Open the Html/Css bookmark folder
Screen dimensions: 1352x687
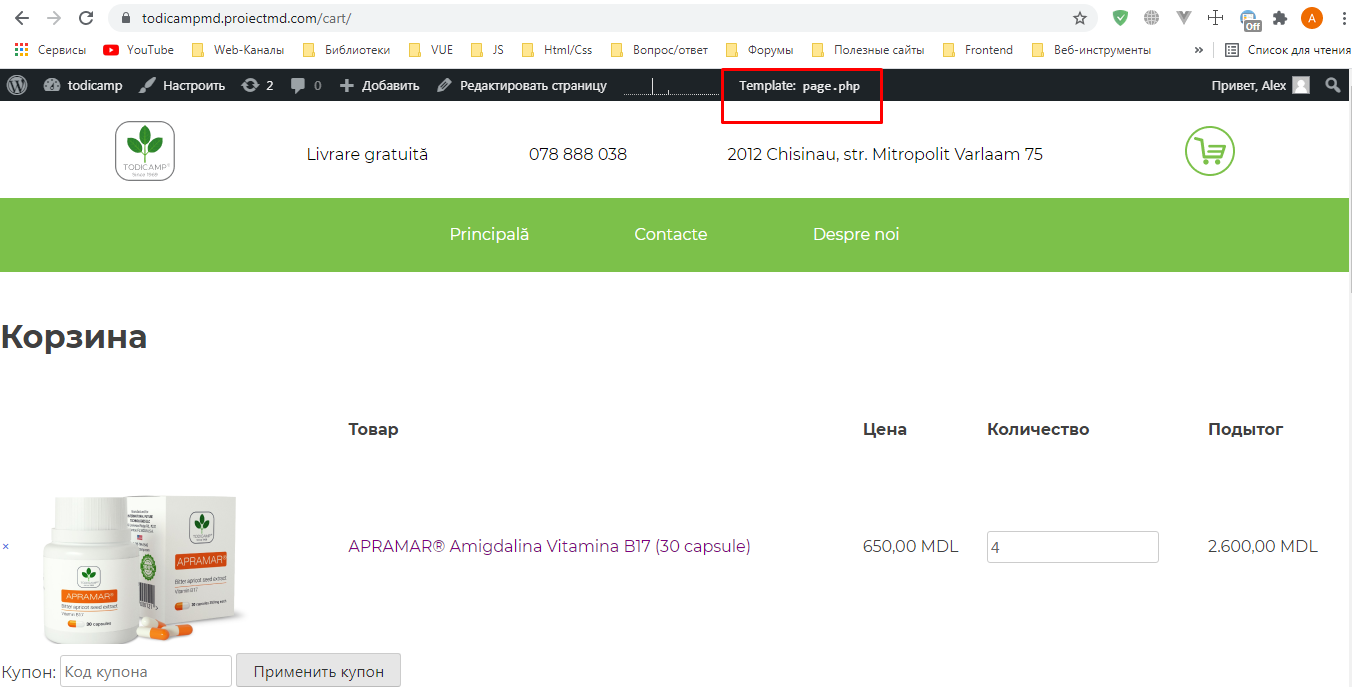click(x=557, y=50)
